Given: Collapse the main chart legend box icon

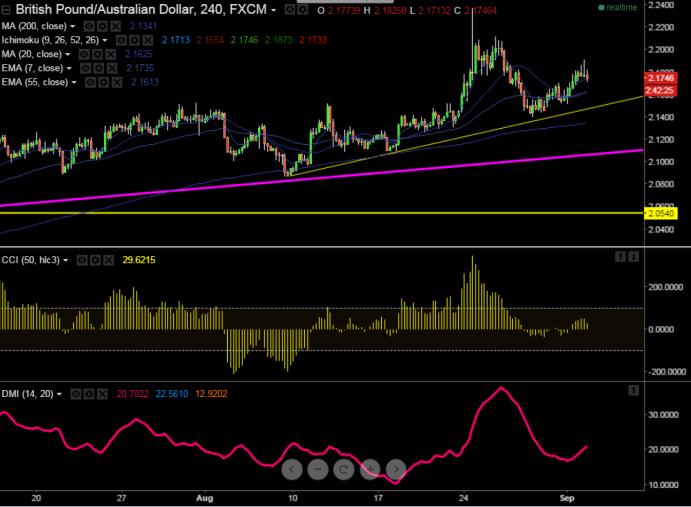Looking at the screenshot, I should 6,9.
